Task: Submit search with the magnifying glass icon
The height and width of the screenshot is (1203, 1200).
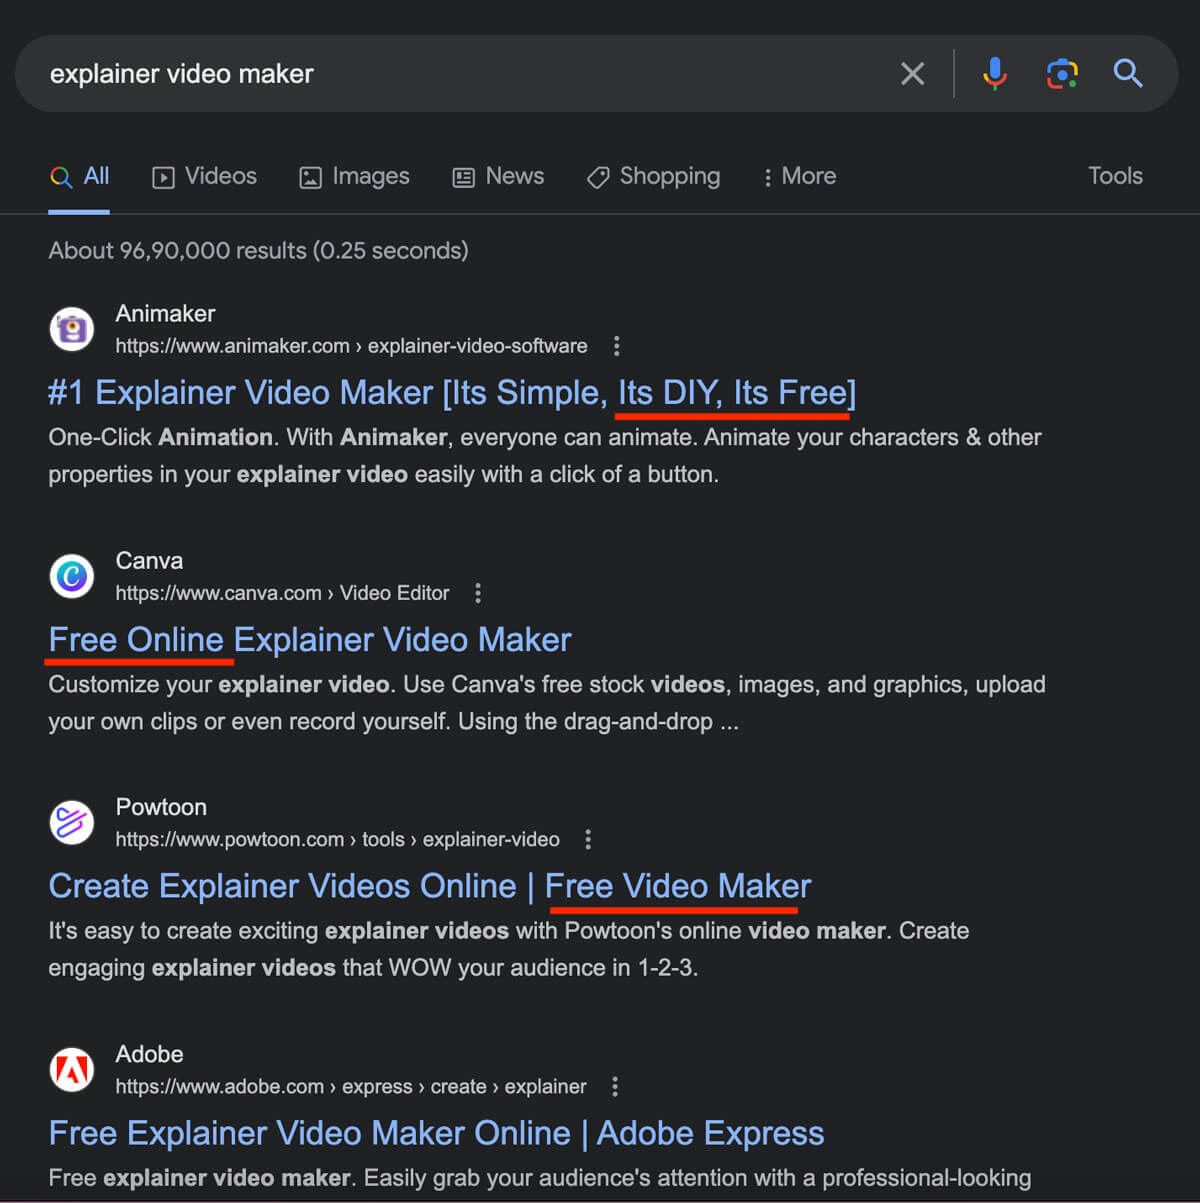Action: pyautogui.click(x=1128, y=73)
